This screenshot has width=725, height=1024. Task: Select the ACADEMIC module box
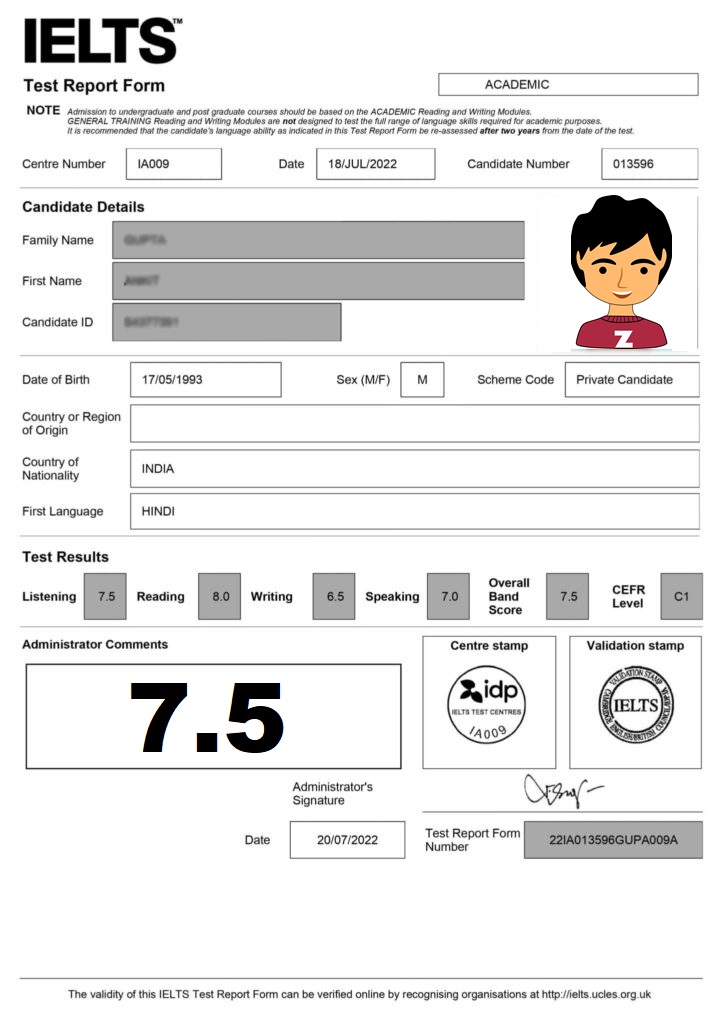point(567,84)
